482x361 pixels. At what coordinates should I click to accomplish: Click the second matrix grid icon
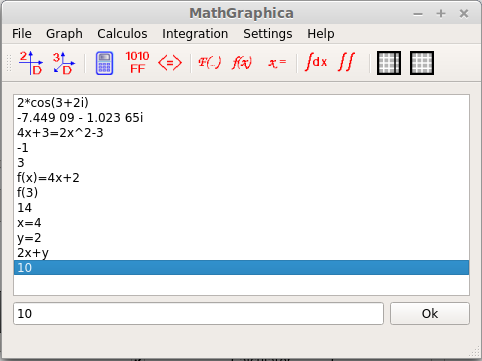pos(422,63)
